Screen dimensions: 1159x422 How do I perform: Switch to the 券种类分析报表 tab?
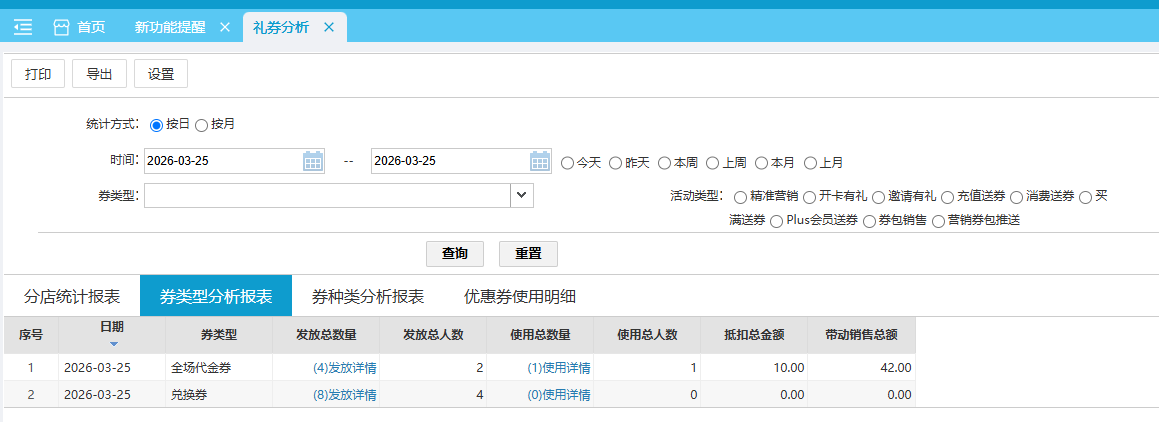click(x=367, y=296)
